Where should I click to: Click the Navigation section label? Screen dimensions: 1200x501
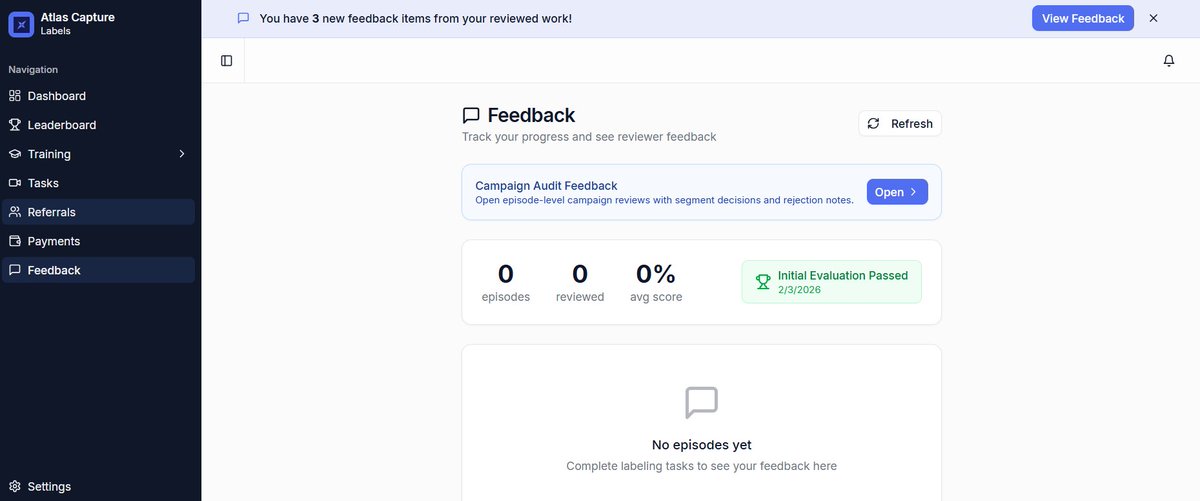(33, 70)
